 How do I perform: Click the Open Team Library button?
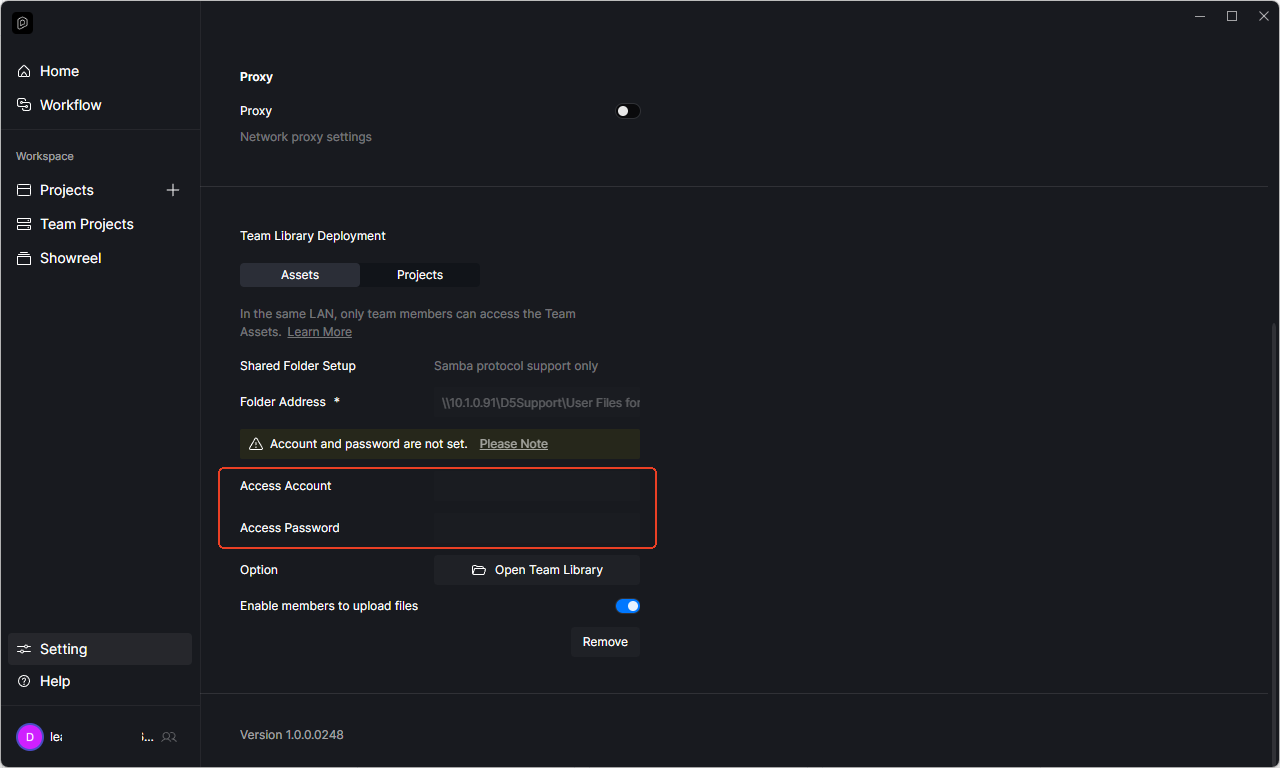(x=537, y=570)
